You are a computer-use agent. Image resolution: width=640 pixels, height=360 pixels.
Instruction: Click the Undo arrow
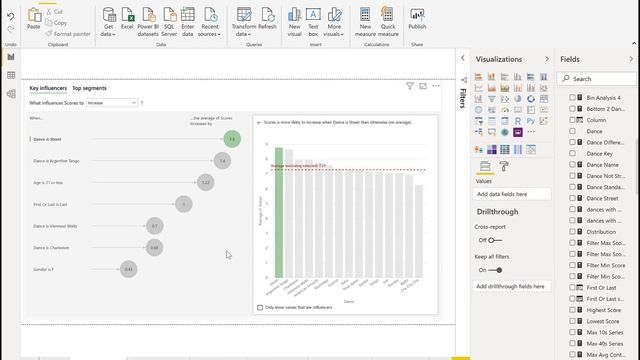click(x=11, y=16)
